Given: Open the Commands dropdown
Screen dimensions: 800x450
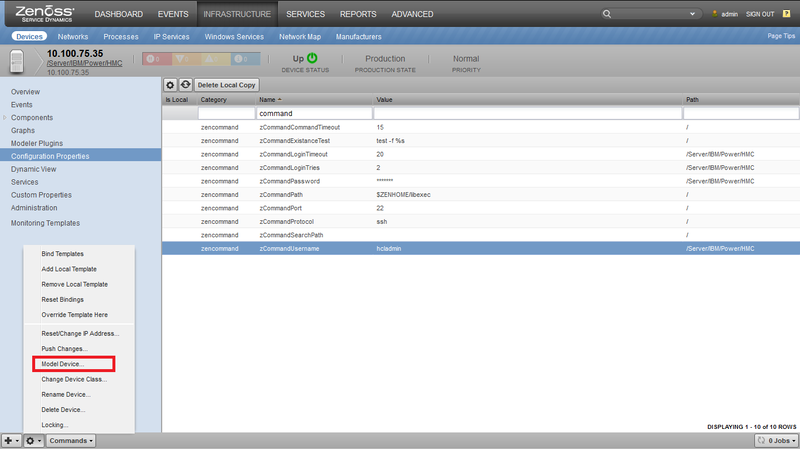Looking at the screenshot, I should (71, 441).
